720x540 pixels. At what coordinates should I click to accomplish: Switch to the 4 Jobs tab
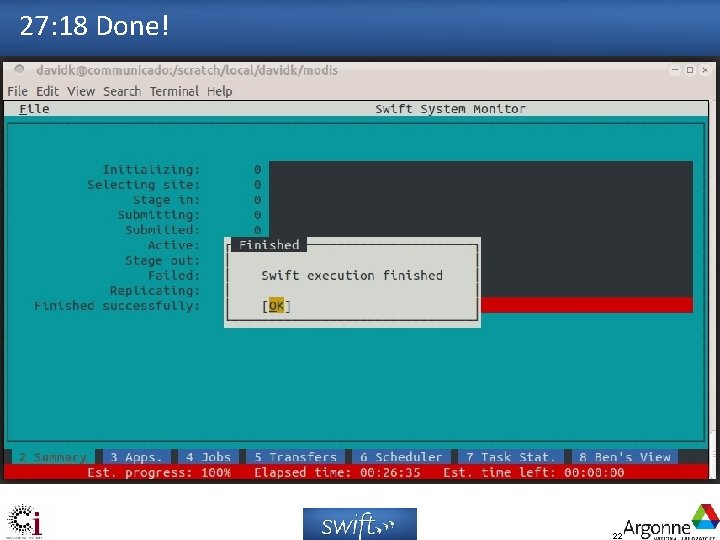pyautogui.click(x=208, y=457)
